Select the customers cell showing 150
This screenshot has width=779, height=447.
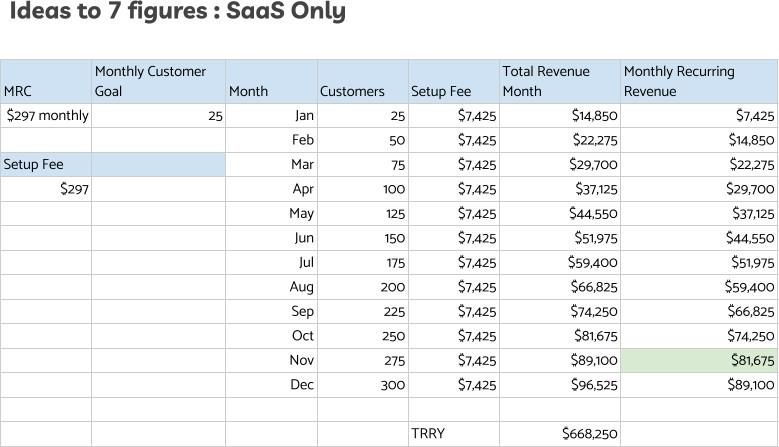point(362,238)
